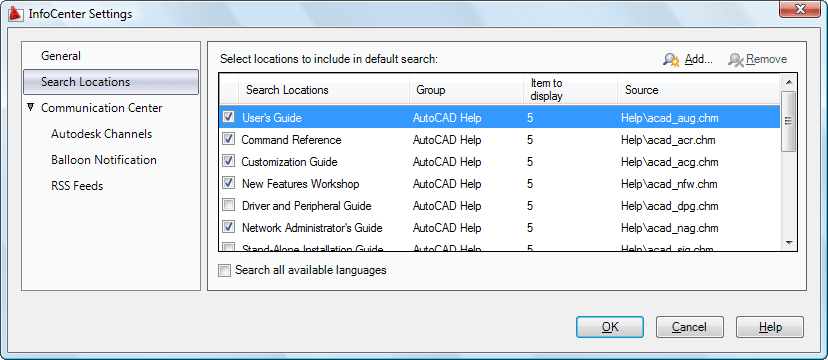Click item count 5 in Customization Guide row
Viewport: 828px width, 360px height.
coord(530,162)
